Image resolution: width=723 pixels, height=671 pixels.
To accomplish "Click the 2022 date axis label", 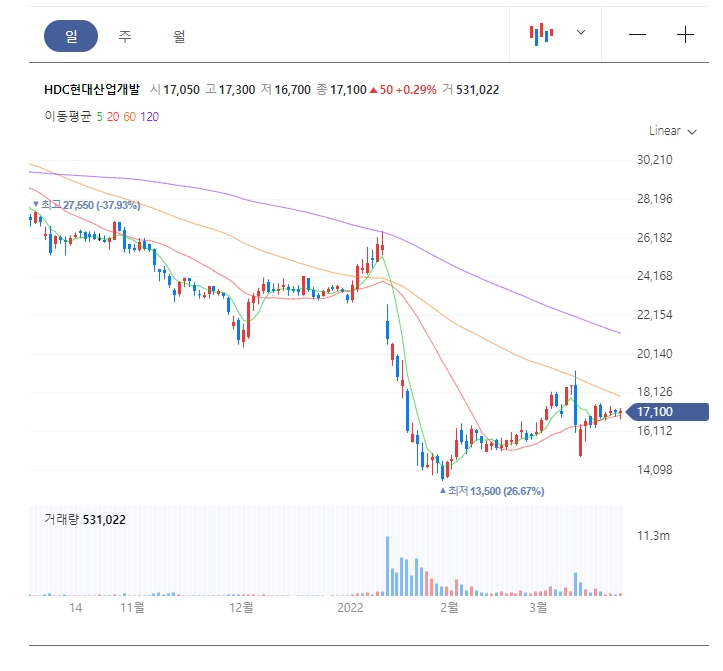I will 350,607.
